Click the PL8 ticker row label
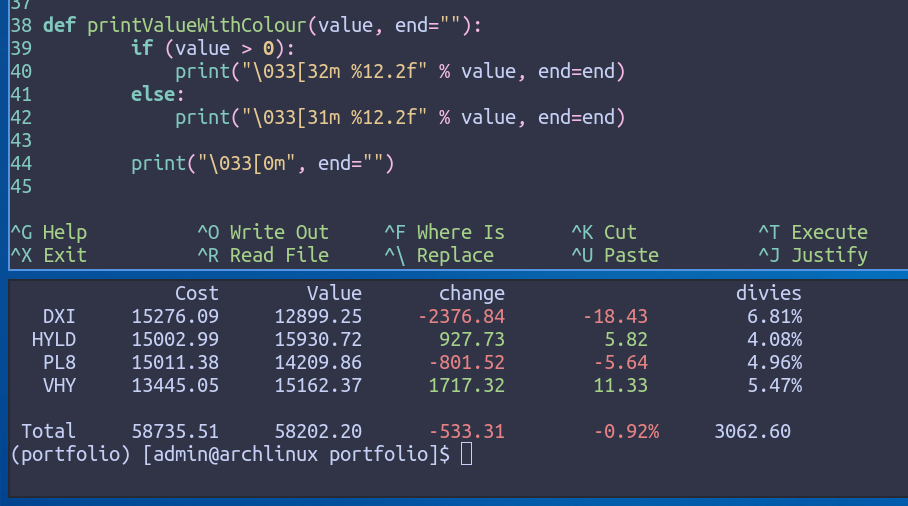The height and width of the screenshot is (506, 908). tap(59, 362)
